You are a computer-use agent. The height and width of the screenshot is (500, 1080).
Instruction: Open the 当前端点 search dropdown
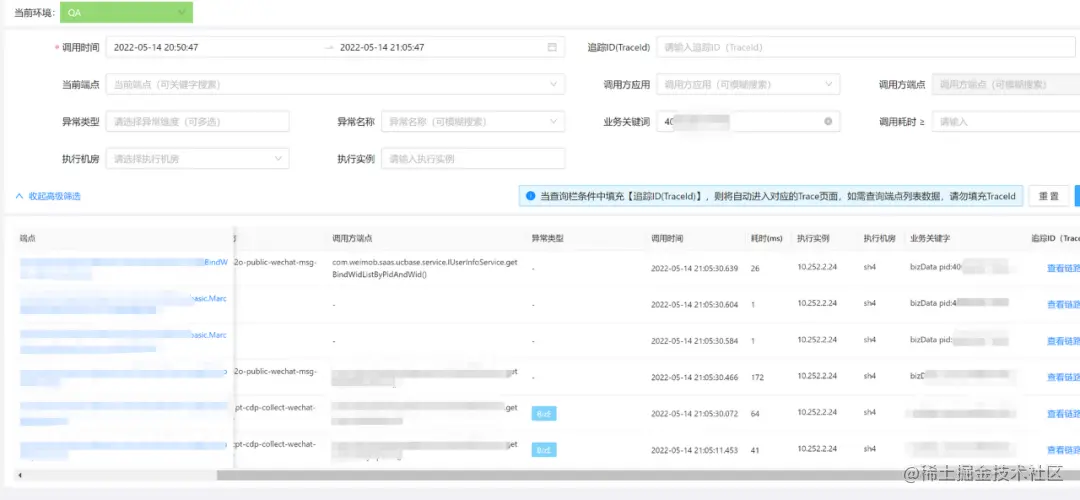tap(335, 85)
